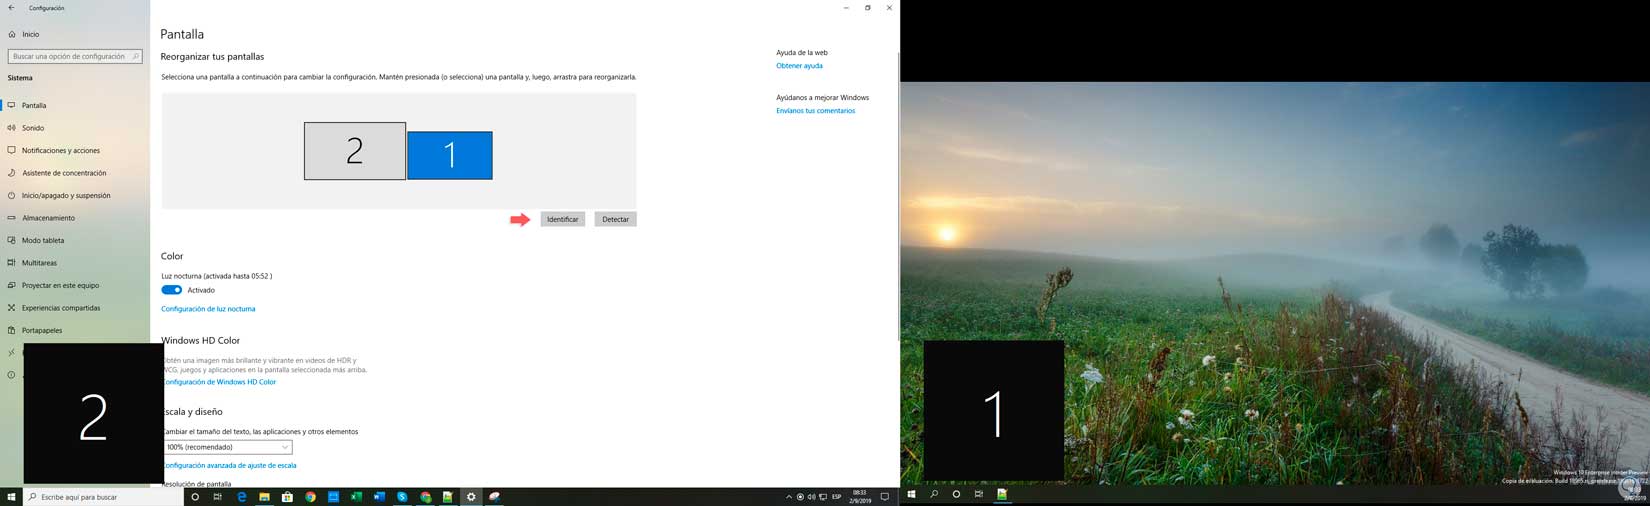Open File Explorer from the taskbar
This screenshot has height=506, width=1650.
(x=264, y=497)
